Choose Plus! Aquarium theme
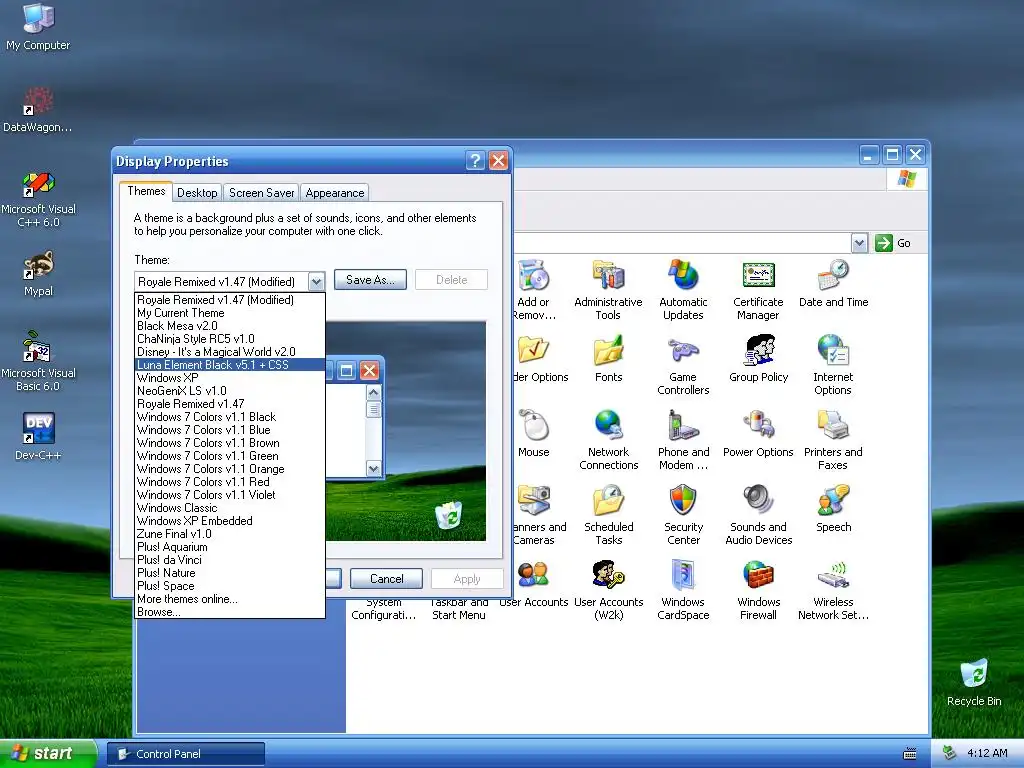1024x768 pixels. tap(230, 547)
